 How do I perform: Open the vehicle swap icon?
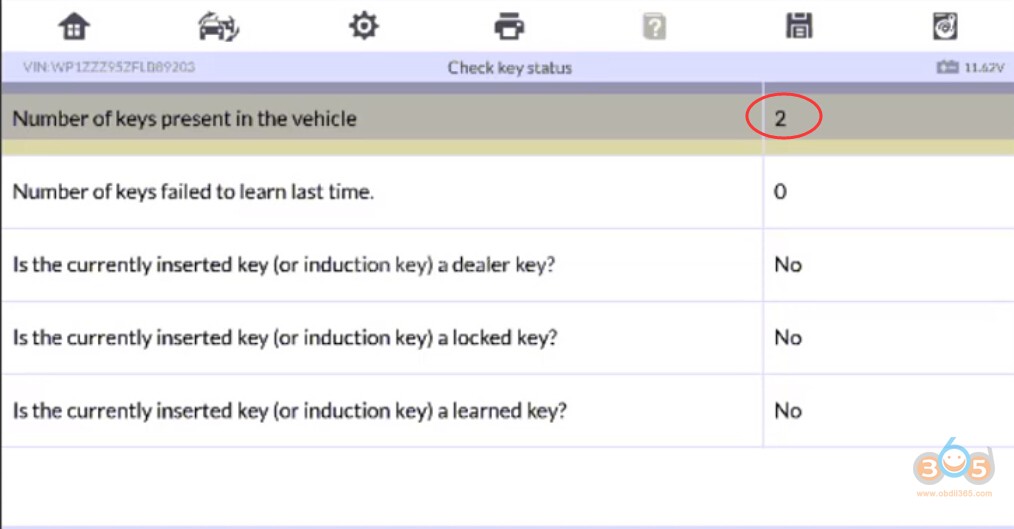tap(218, 26)
